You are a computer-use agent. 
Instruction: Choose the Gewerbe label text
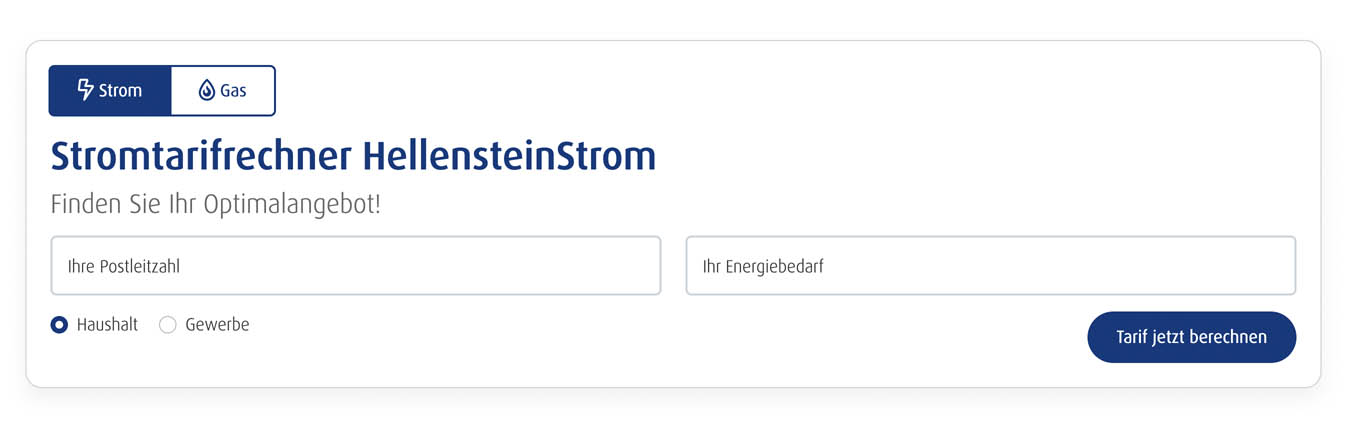coord(217,324)
